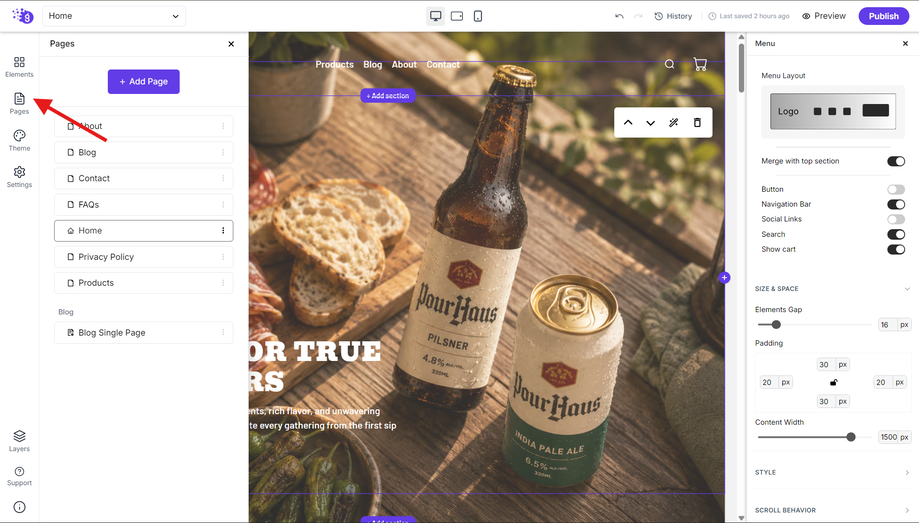This screenshot has height=523, width=919.
Task: Select the Blog Single Page item
Action: [144, 332]
